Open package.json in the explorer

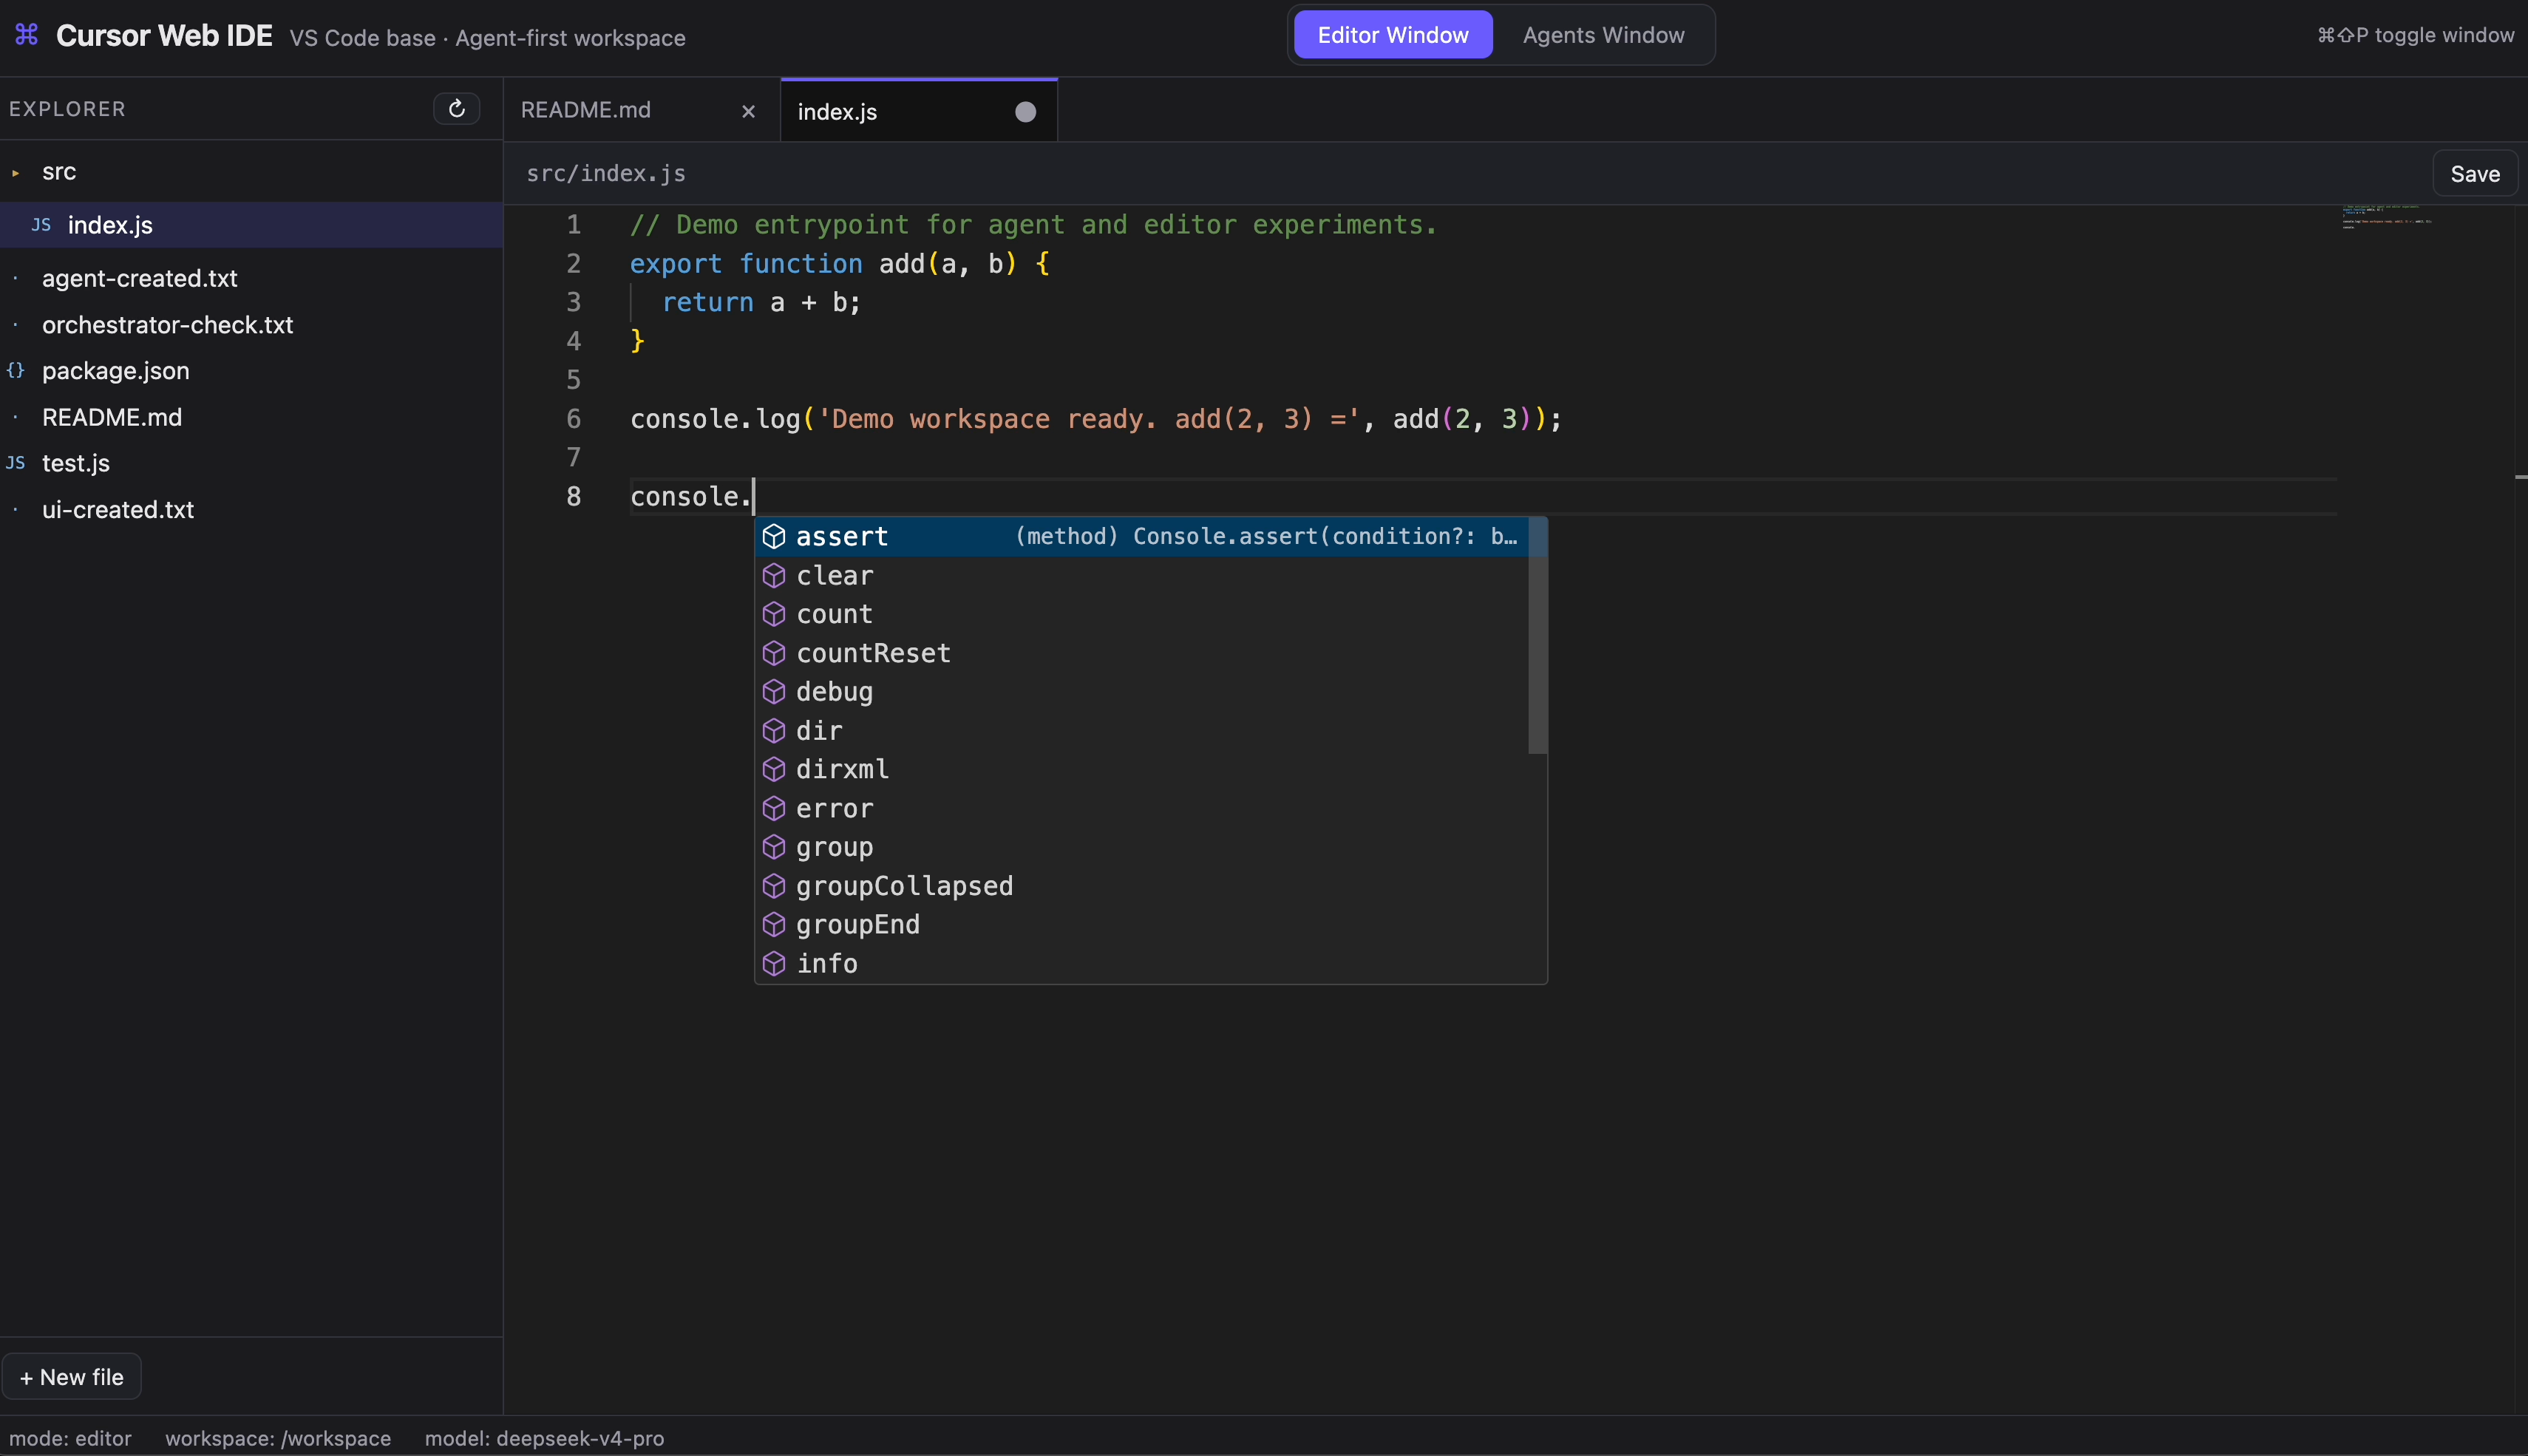click(251, 371)
